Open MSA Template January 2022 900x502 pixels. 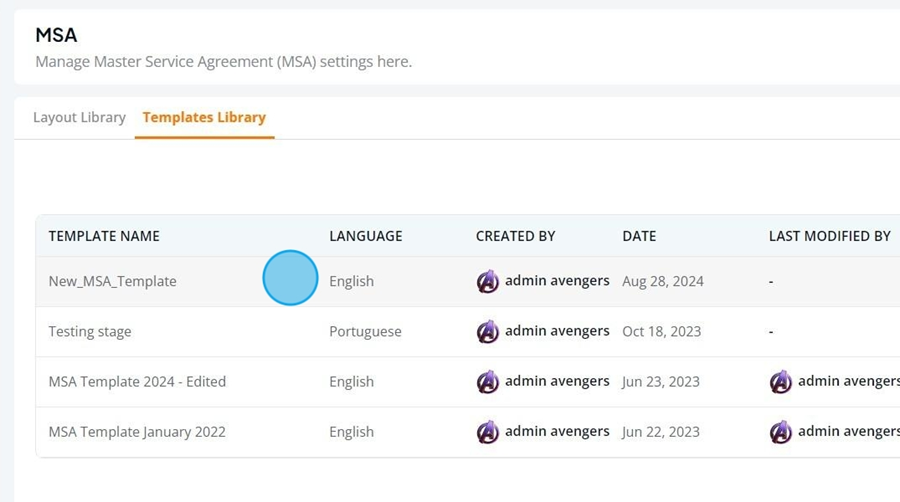(x=137, y=432)
